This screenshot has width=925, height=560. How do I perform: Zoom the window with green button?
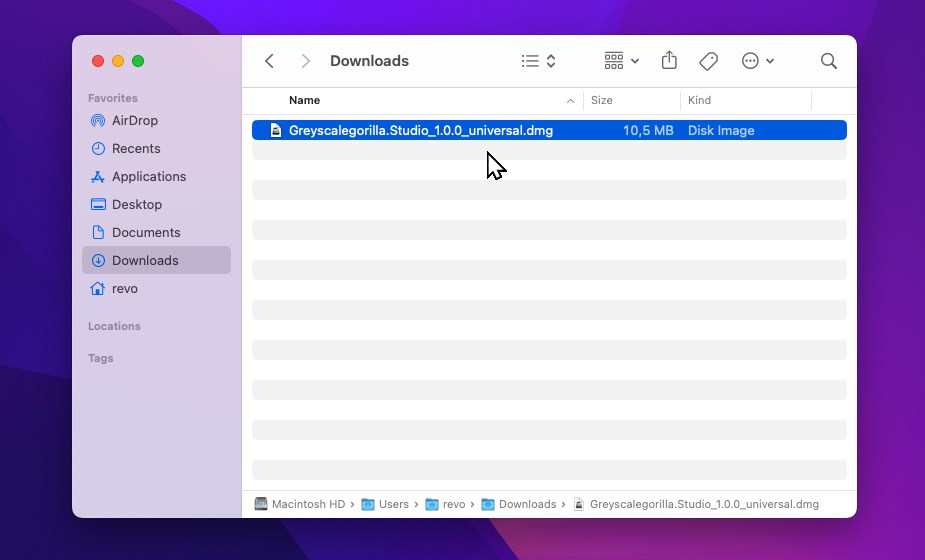(138, 61)
